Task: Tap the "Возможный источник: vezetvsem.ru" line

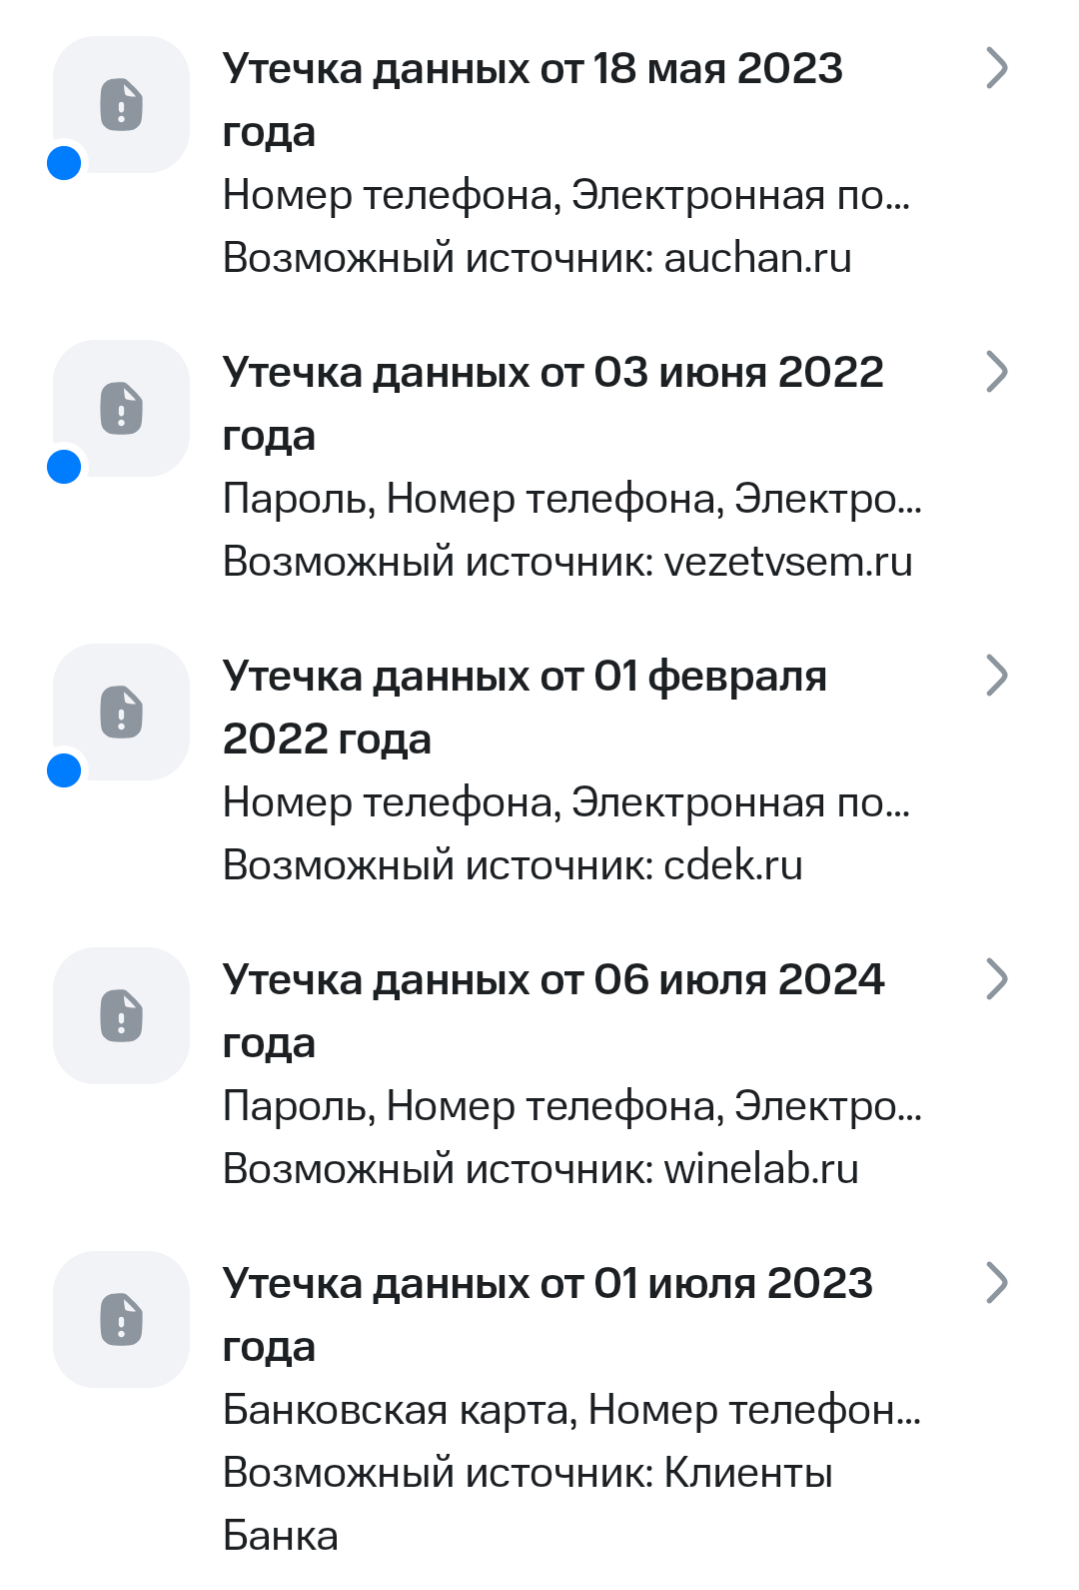Action: [567, 562]
